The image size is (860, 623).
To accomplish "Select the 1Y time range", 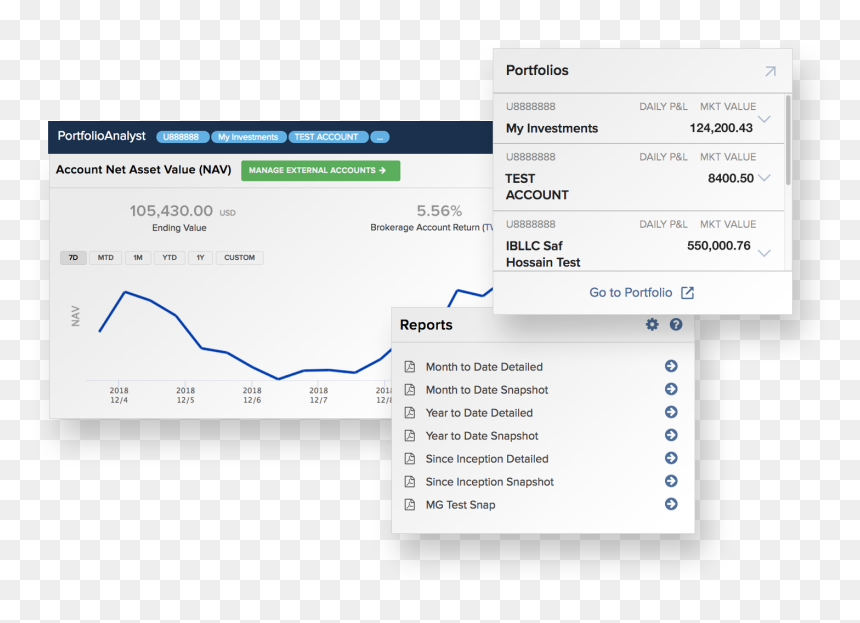I will tap(200, 258).
